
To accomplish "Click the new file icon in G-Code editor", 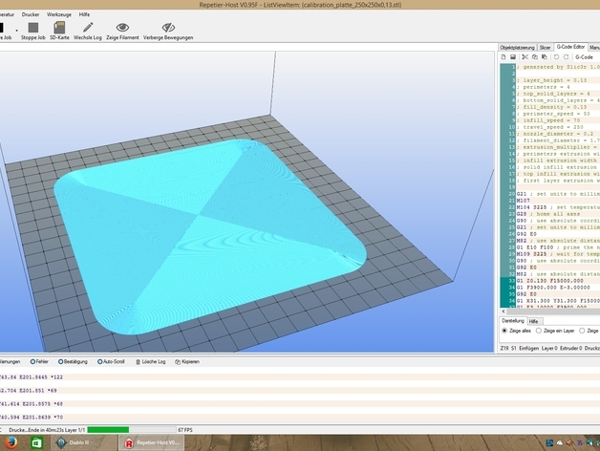I will click(504, 57).
